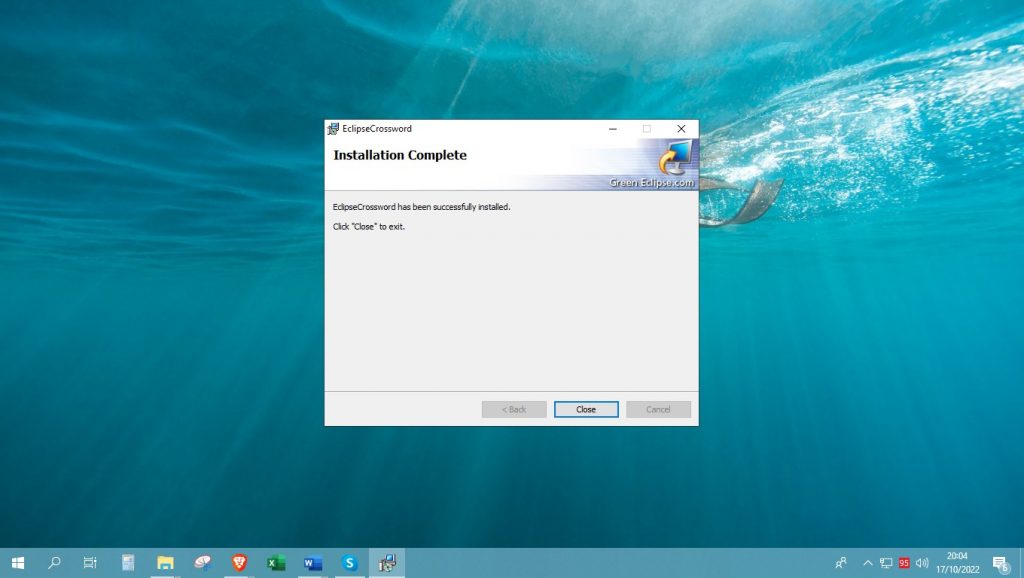
Task: Start Skype from the taskbar
Action: click(348, 563)
